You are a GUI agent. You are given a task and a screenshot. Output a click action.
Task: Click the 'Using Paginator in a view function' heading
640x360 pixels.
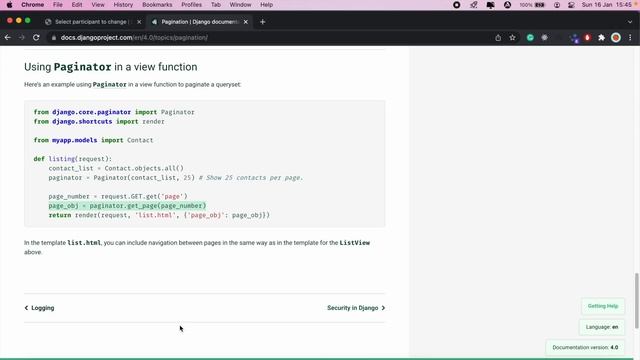coord(111,67)
